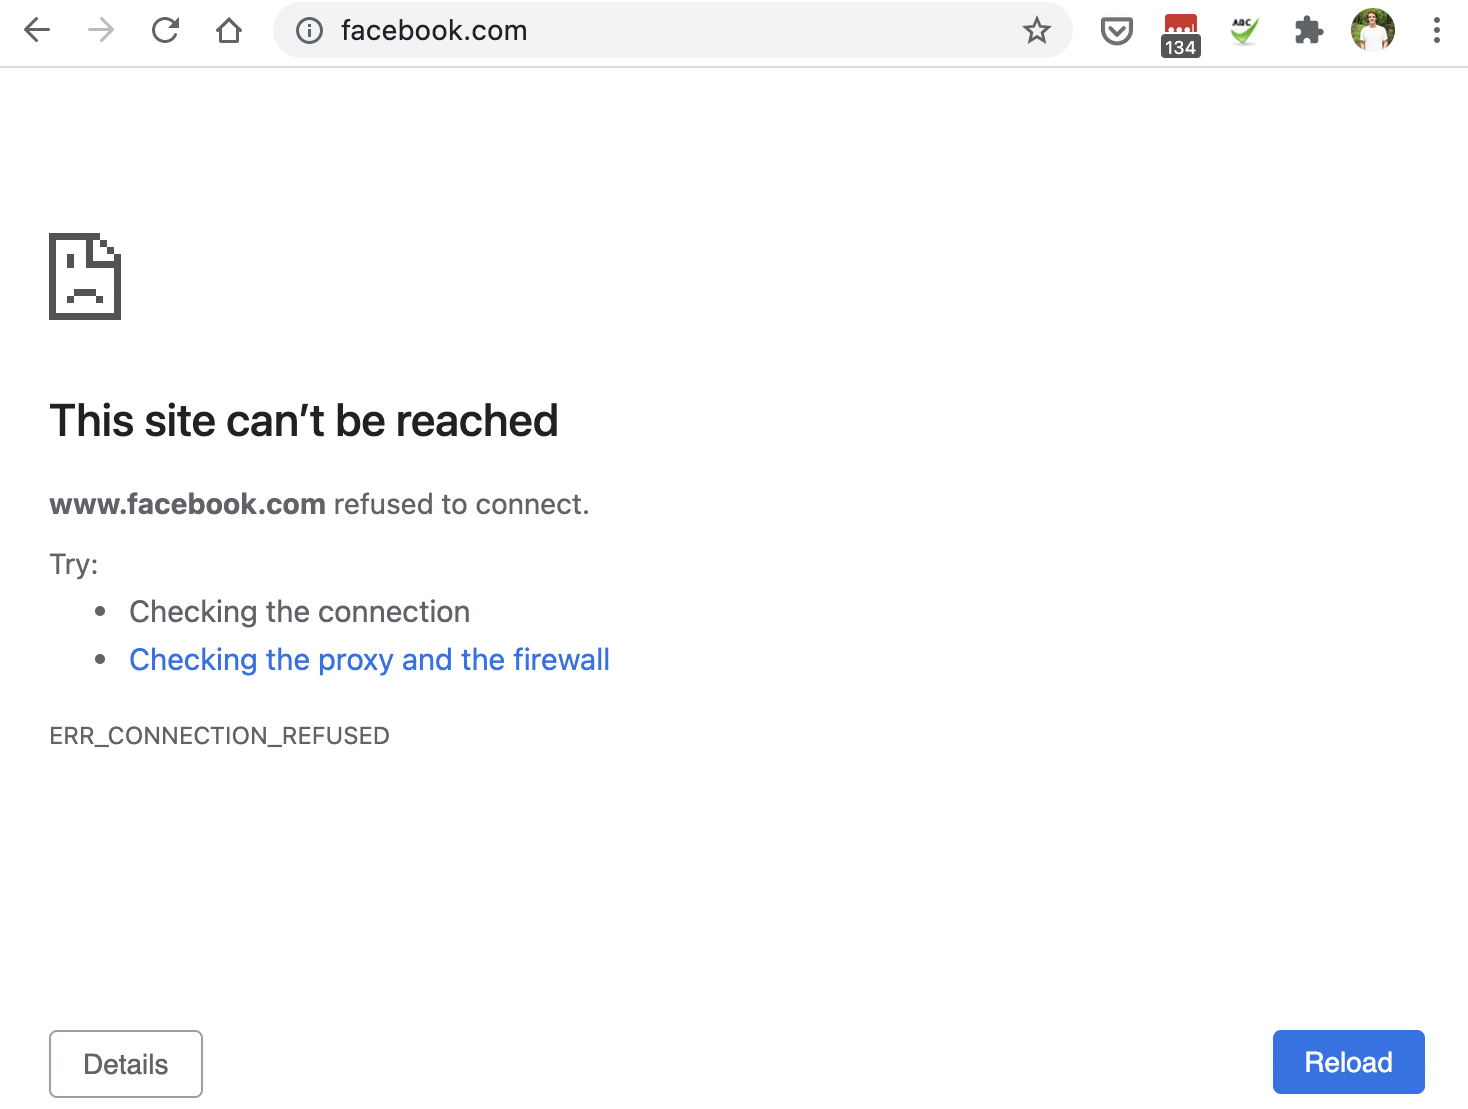This screenshot has width=1468, height=1109.
Task: Expand the error Details button
Action: tap(126, 1064)
